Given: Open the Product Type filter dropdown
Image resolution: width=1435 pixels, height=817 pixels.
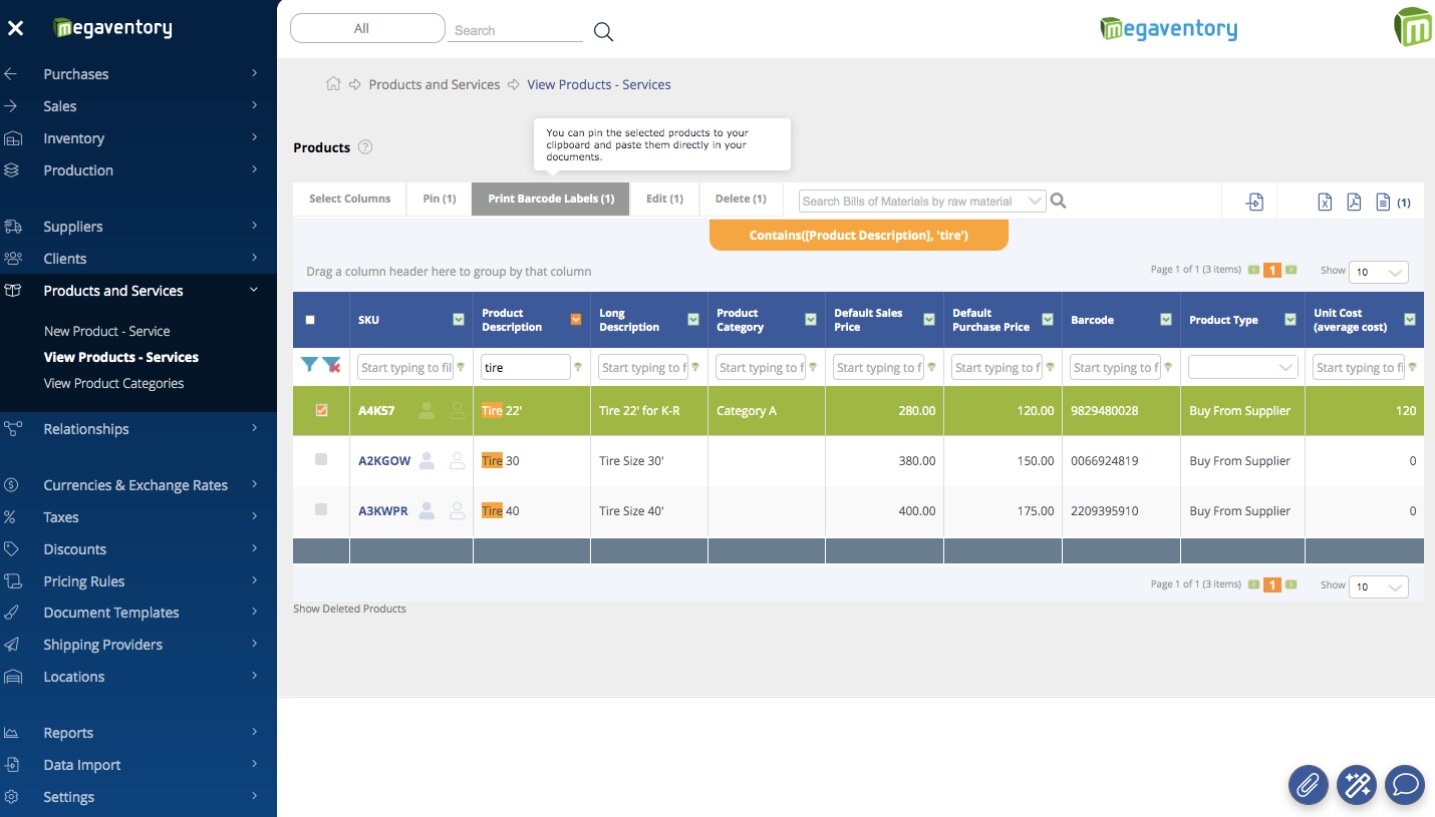Looking at the screenshot, I should [1241, 368].
